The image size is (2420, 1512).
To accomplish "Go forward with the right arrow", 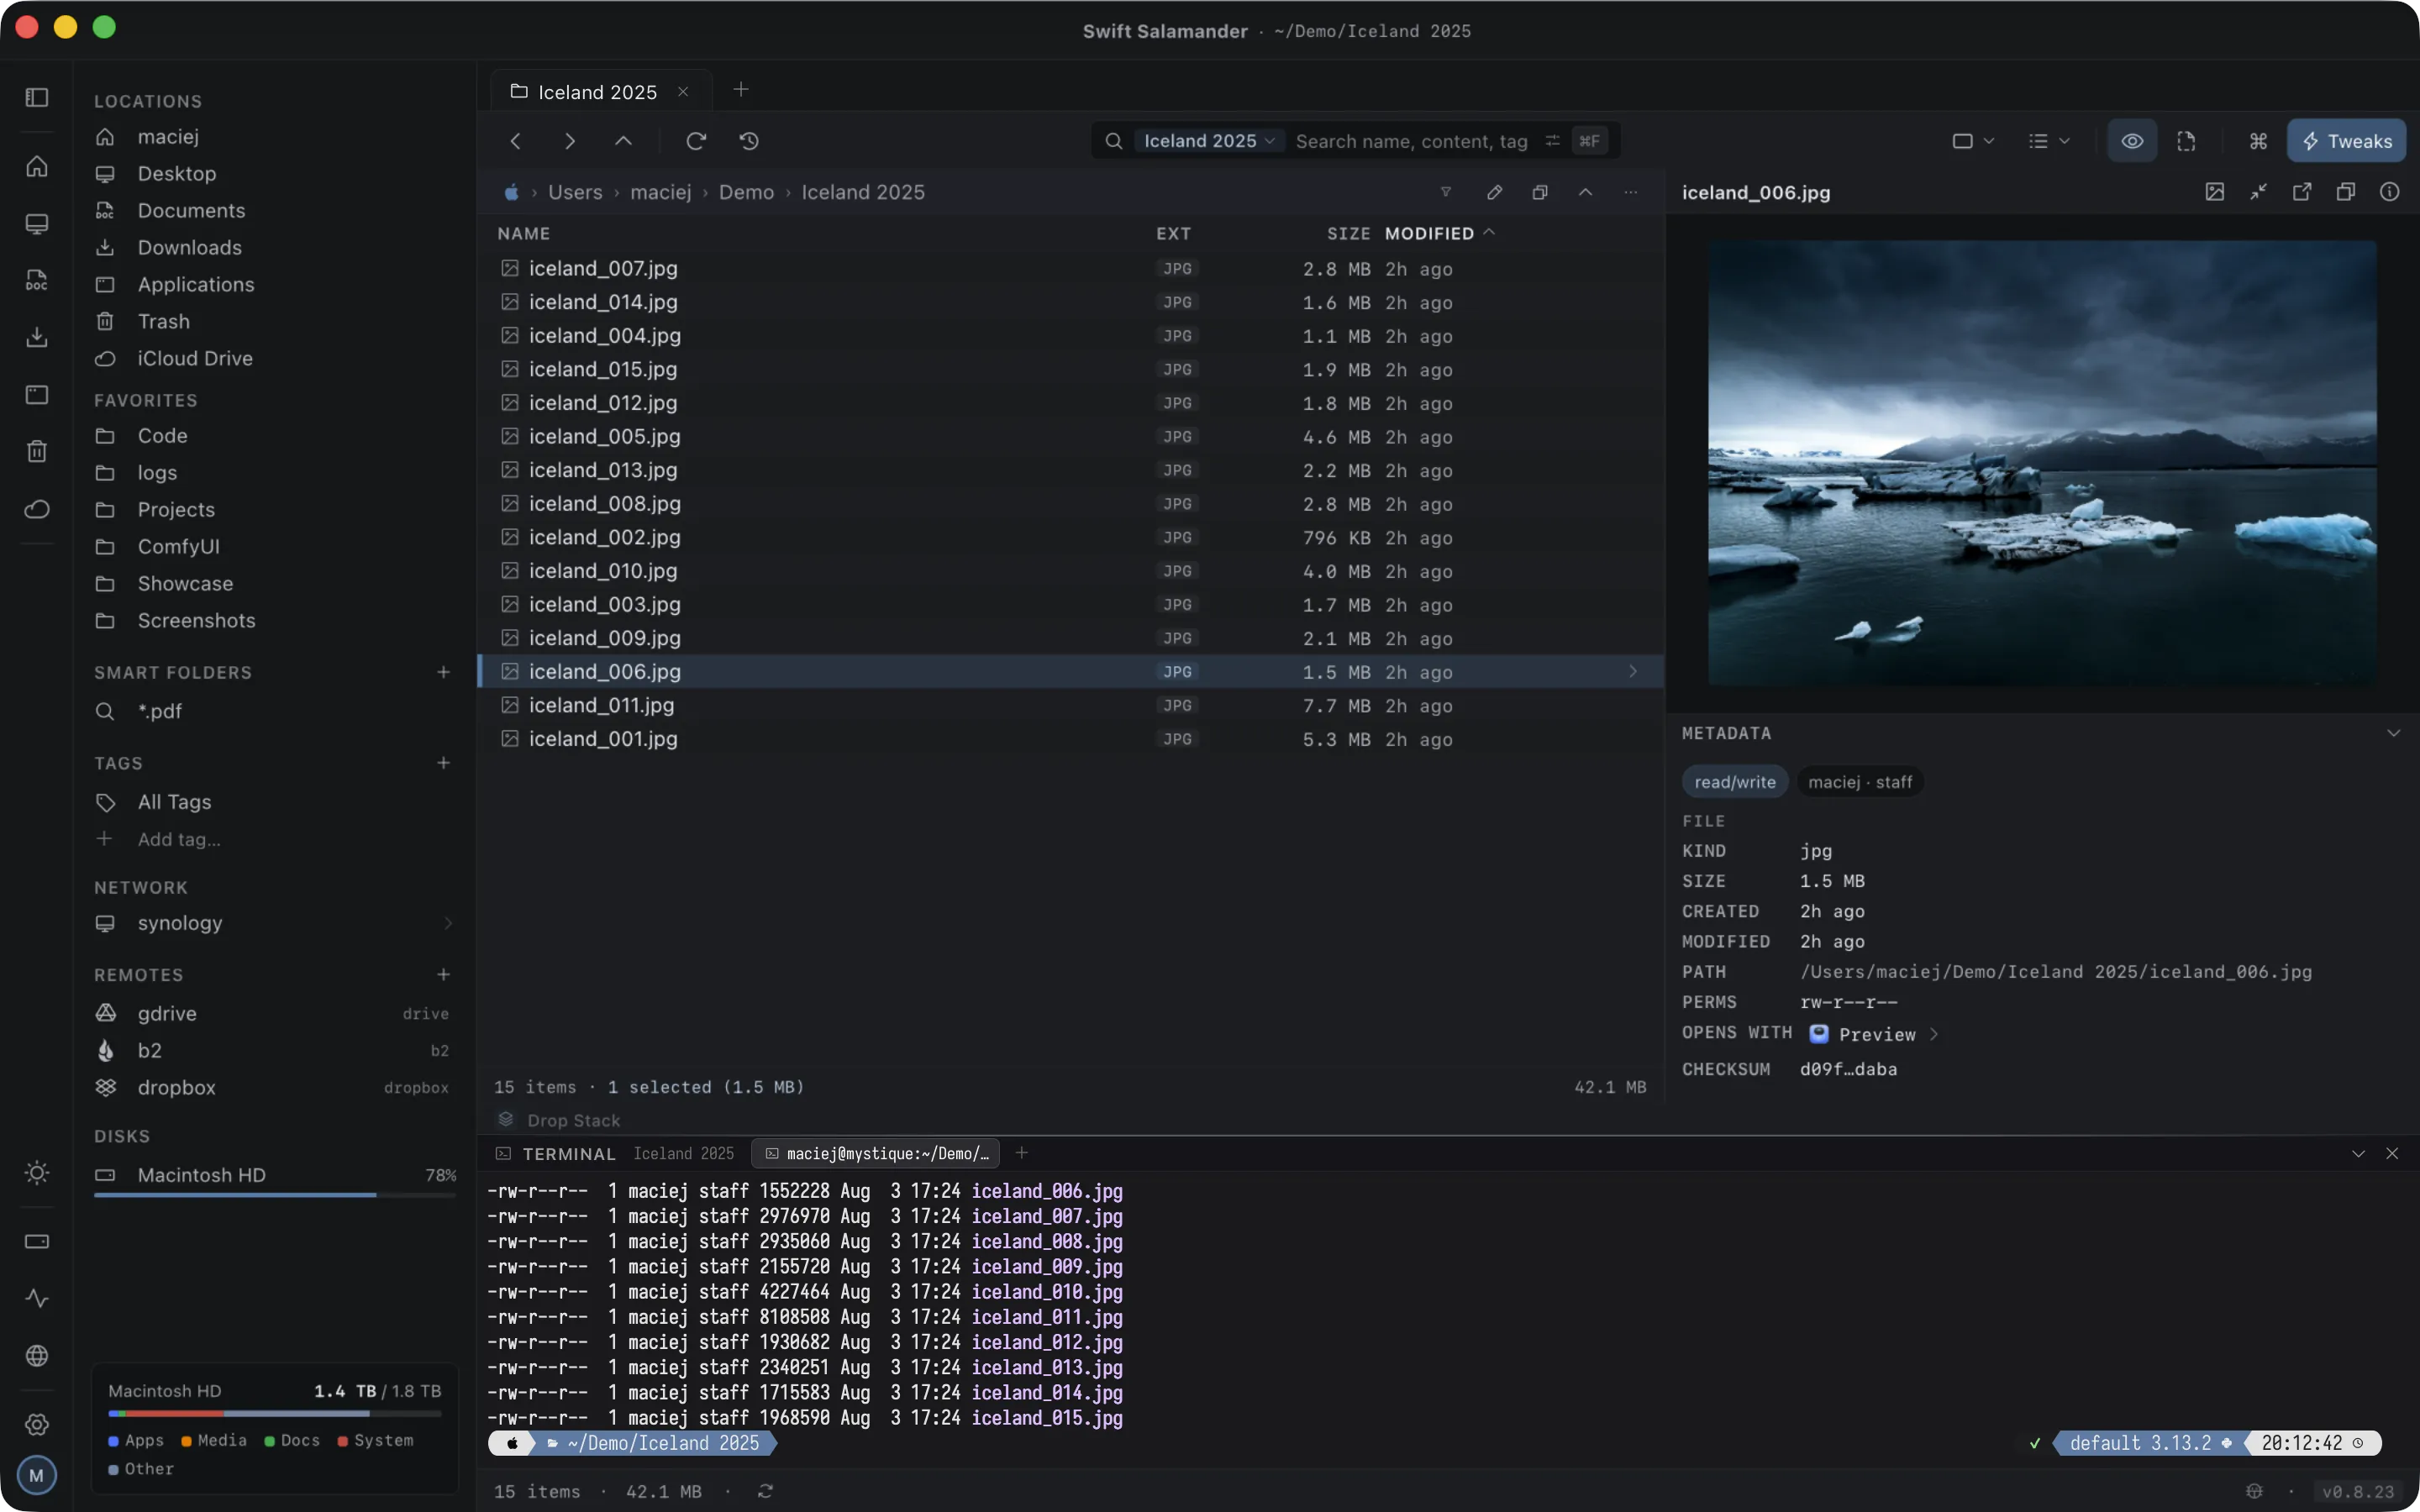I will [x=570, y=141].
